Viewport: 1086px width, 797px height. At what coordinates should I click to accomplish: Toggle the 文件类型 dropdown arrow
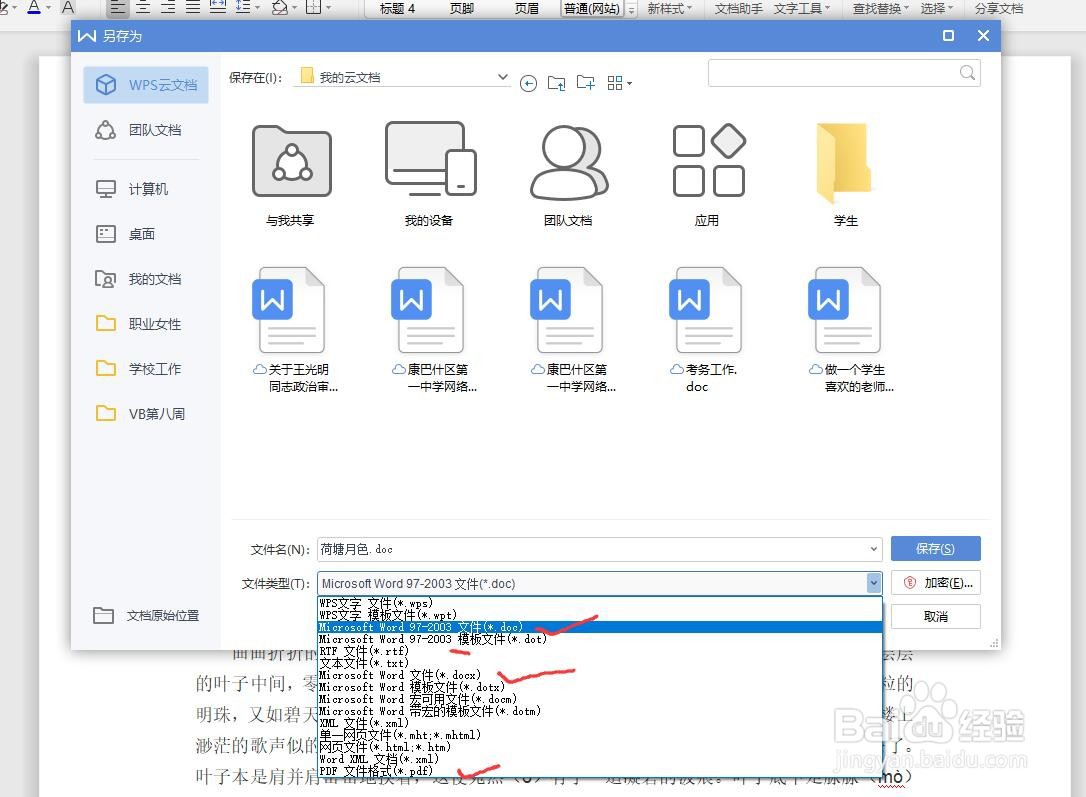[x=873, y=584]
